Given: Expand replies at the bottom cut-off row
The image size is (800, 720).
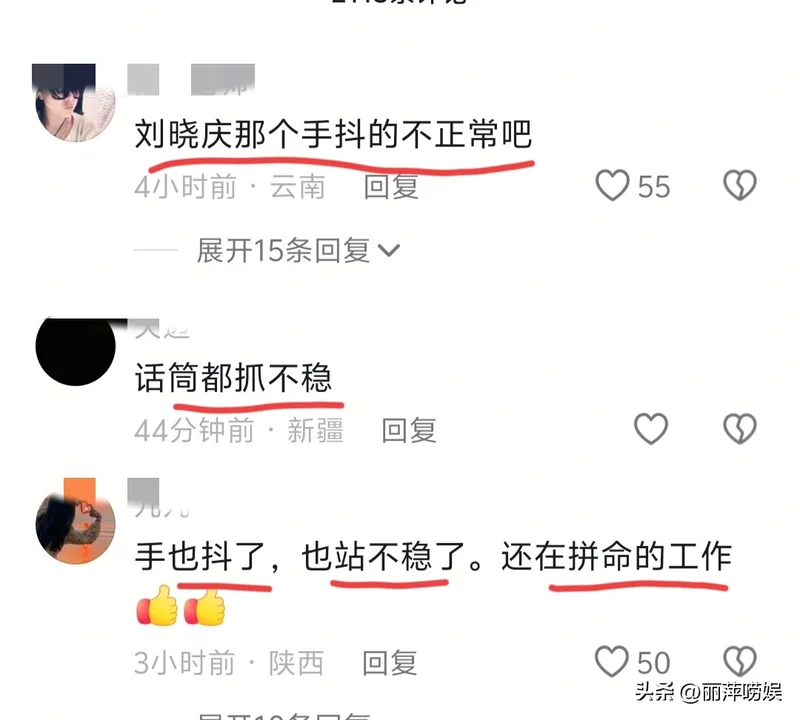Looking at the screenshot, I should [x=284, y=715].
